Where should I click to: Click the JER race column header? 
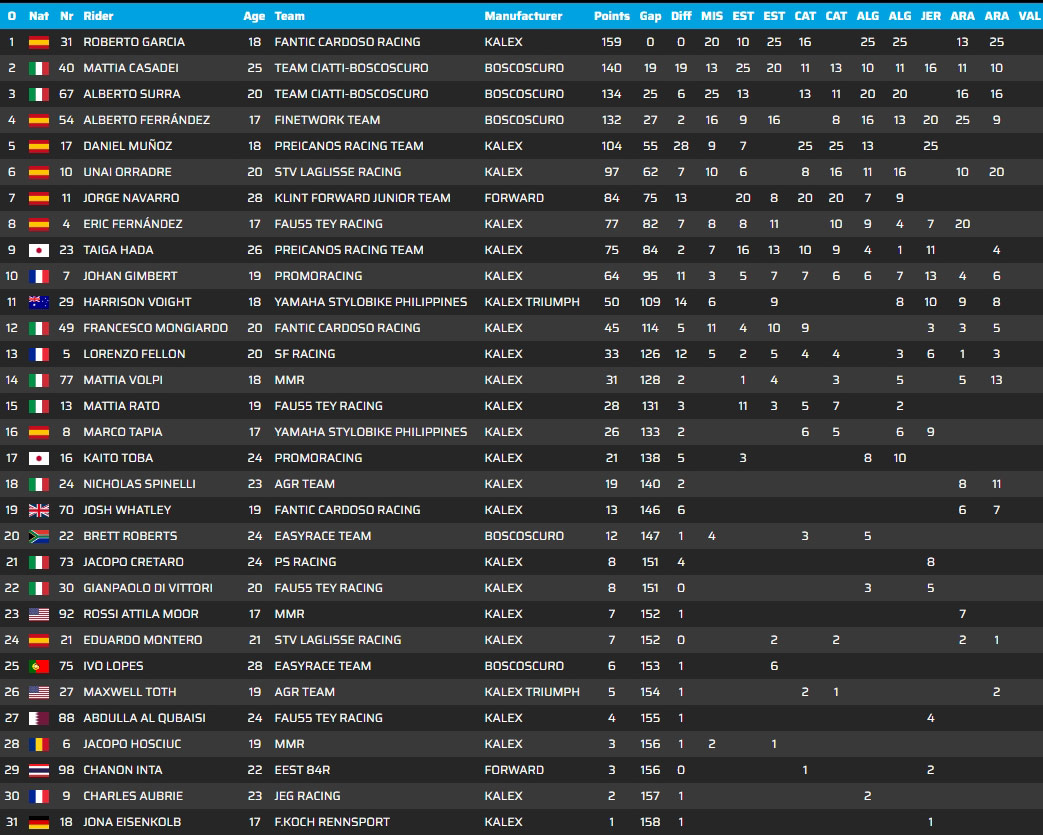pos(930,16)
